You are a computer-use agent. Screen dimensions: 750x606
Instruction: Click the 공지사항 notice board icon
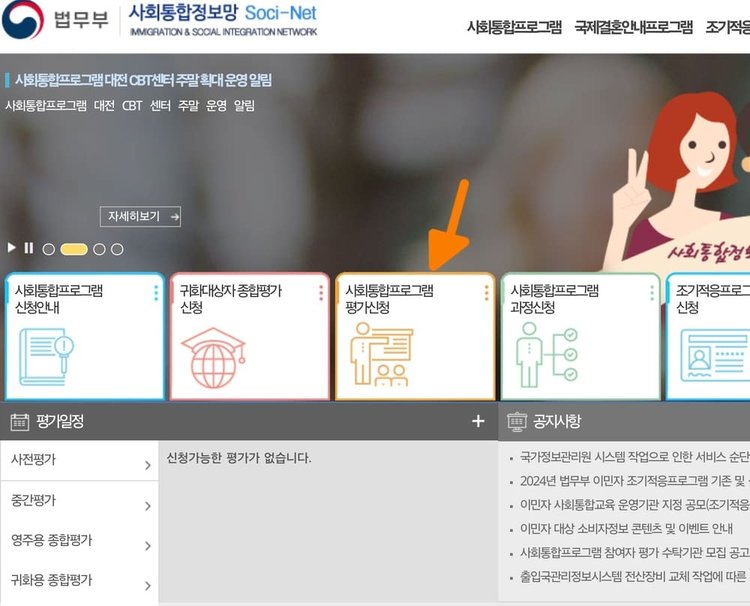pos(517,422)
